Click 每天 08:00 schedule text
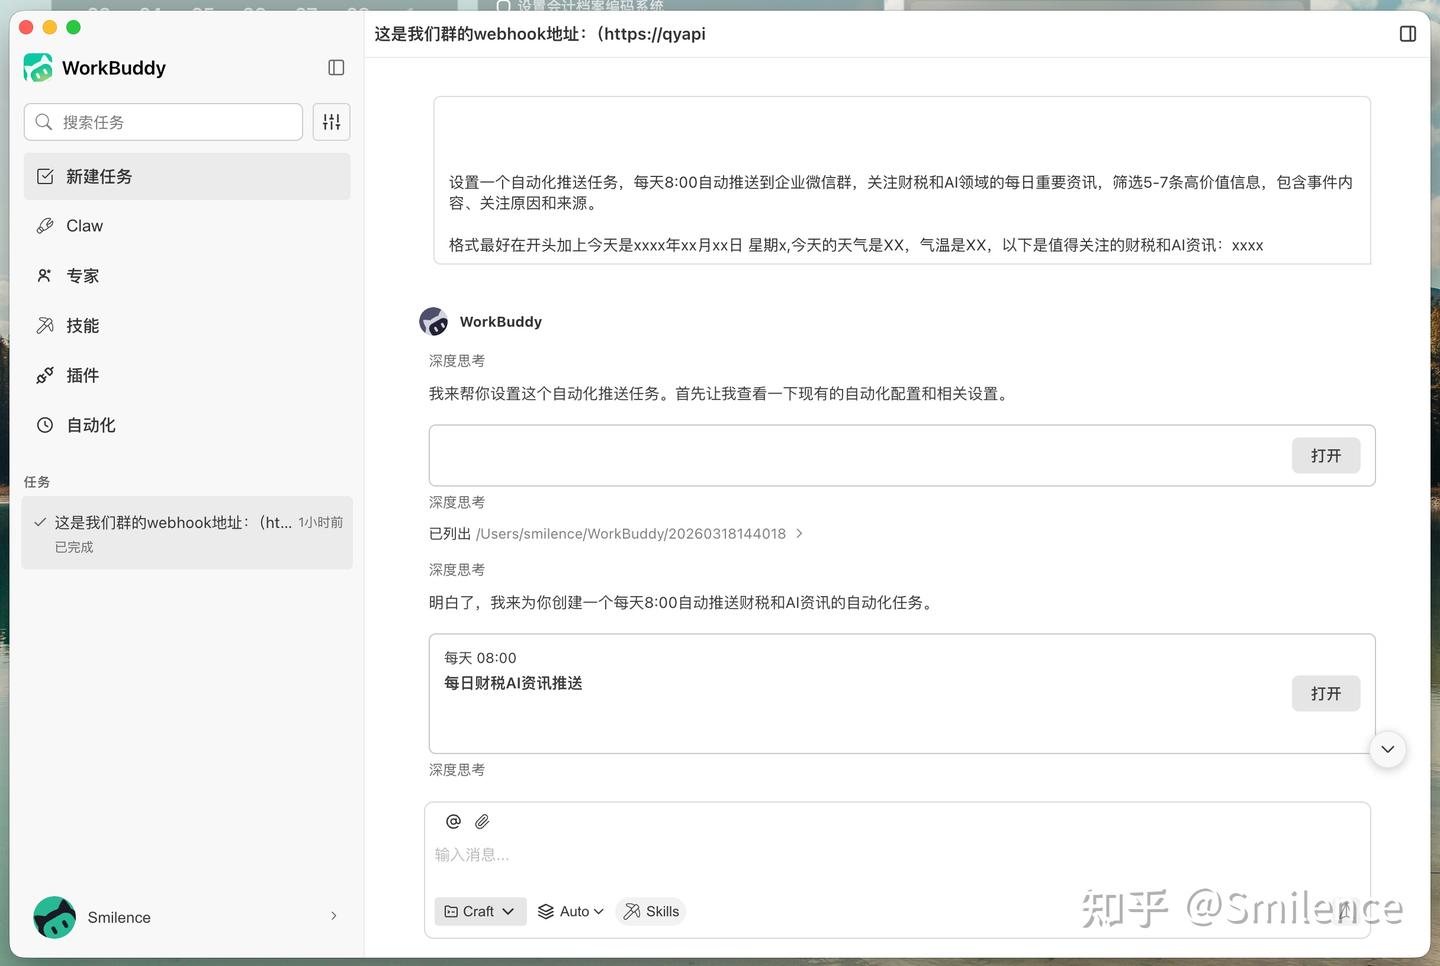The height and width of the screenshot is (966, 1440). click(x=480, y=658)
